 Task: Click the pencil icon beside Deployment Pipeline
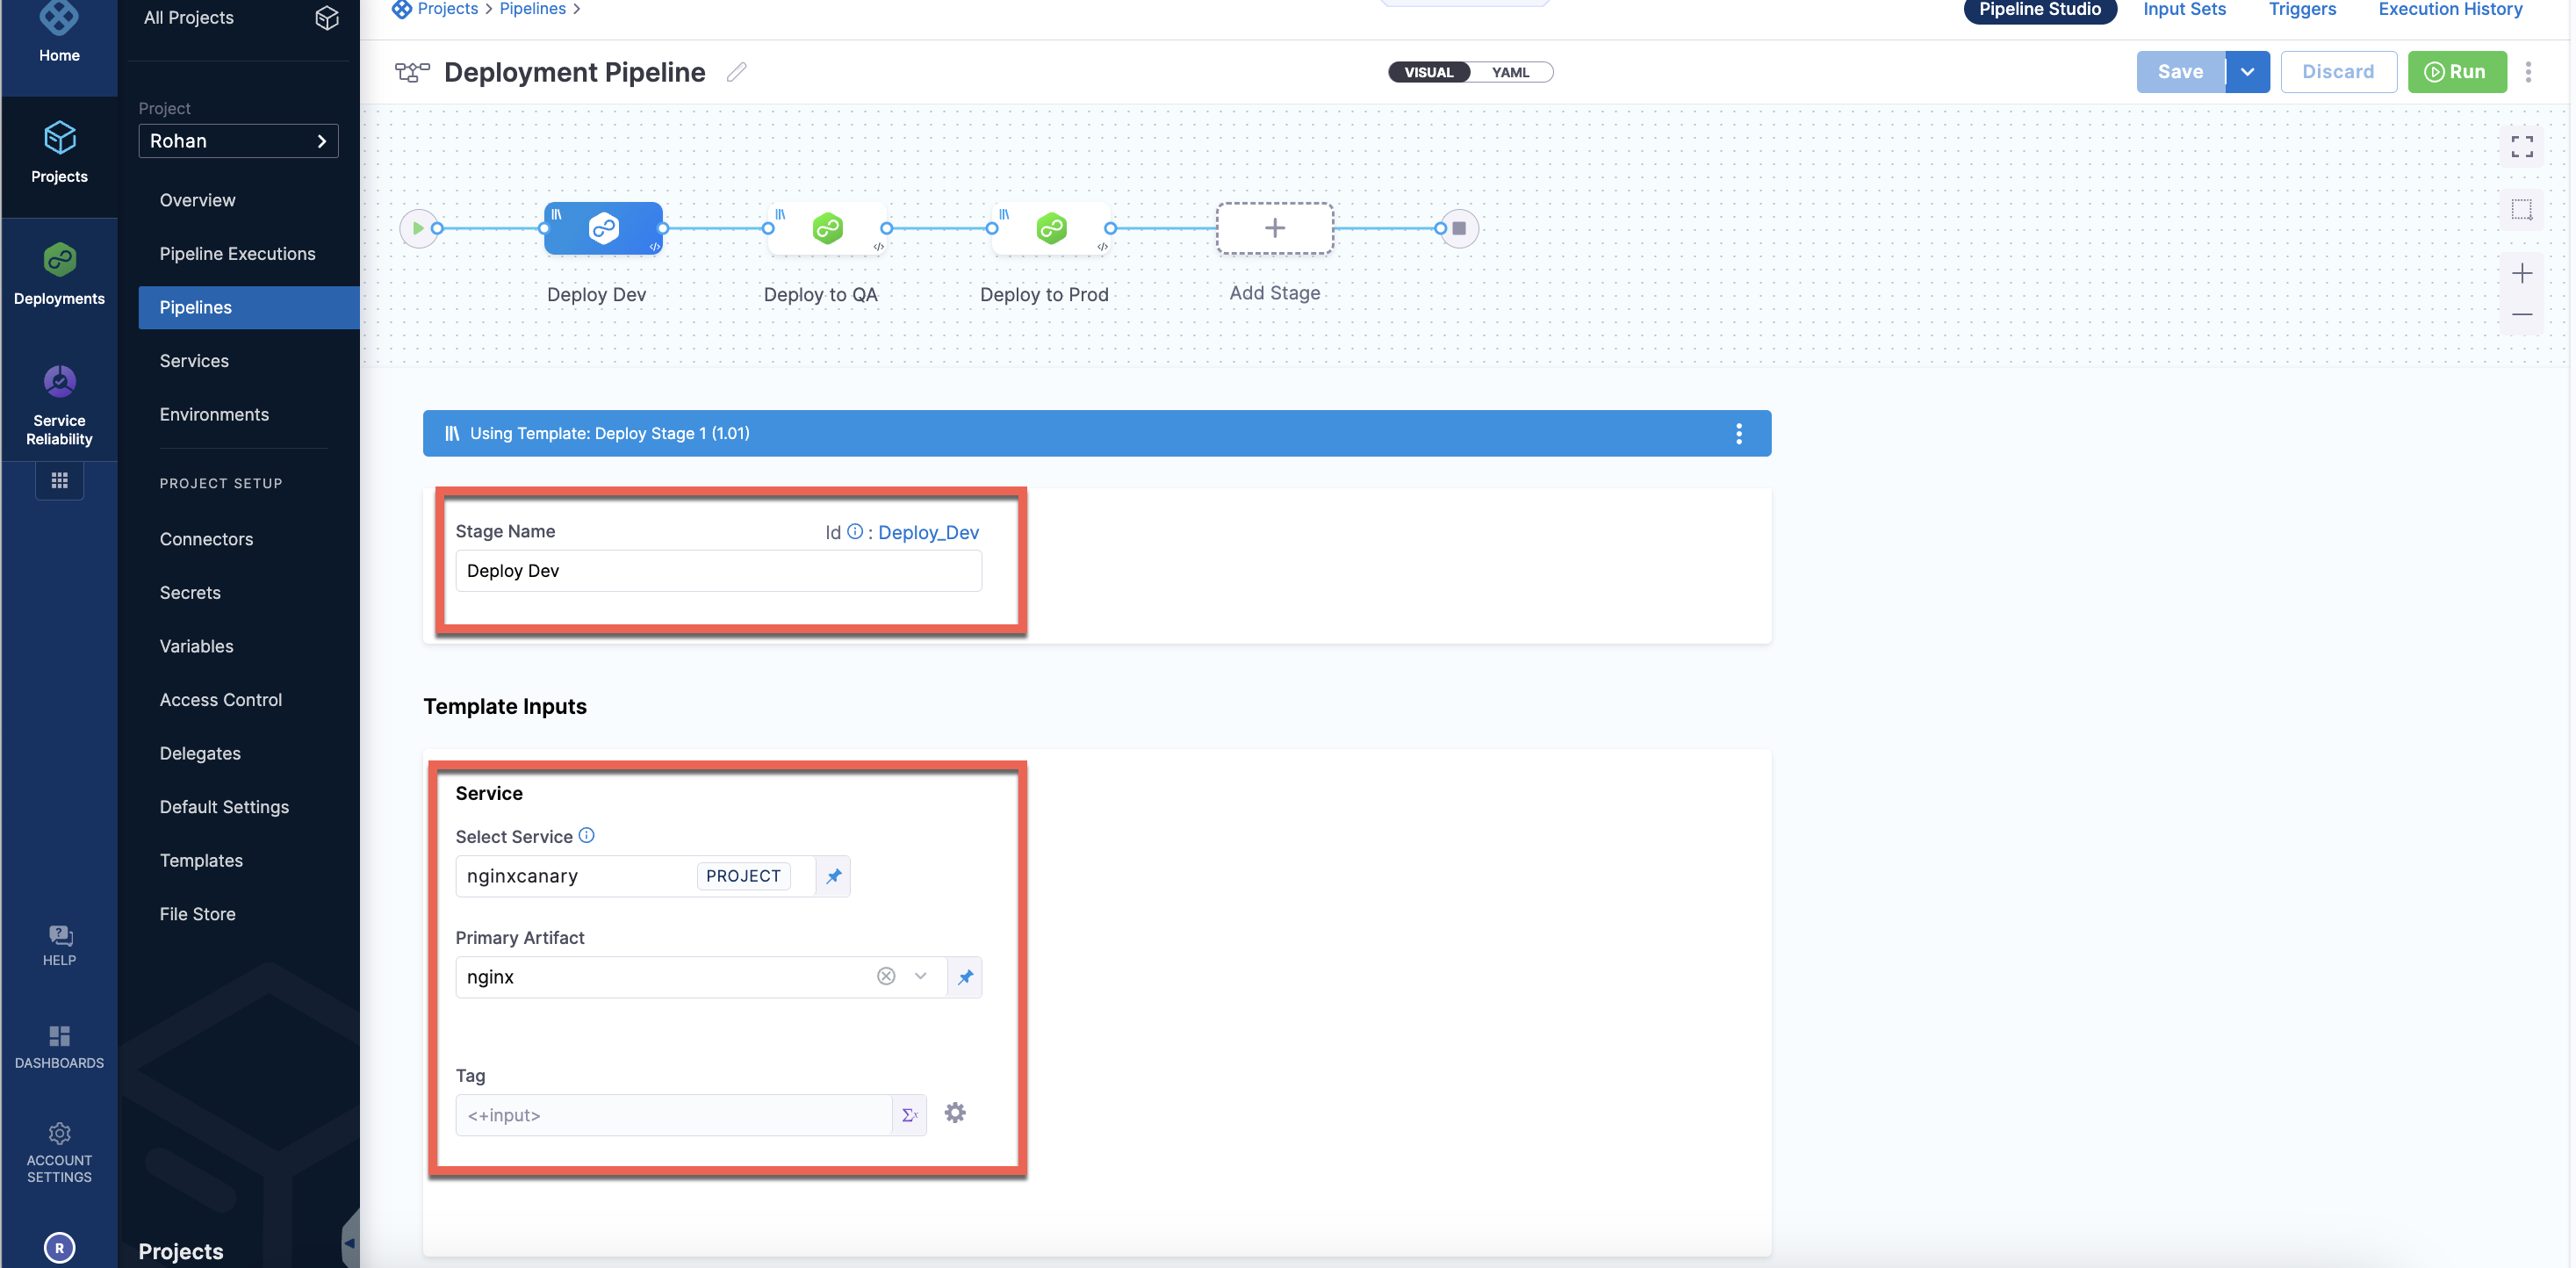coord(736,72)
